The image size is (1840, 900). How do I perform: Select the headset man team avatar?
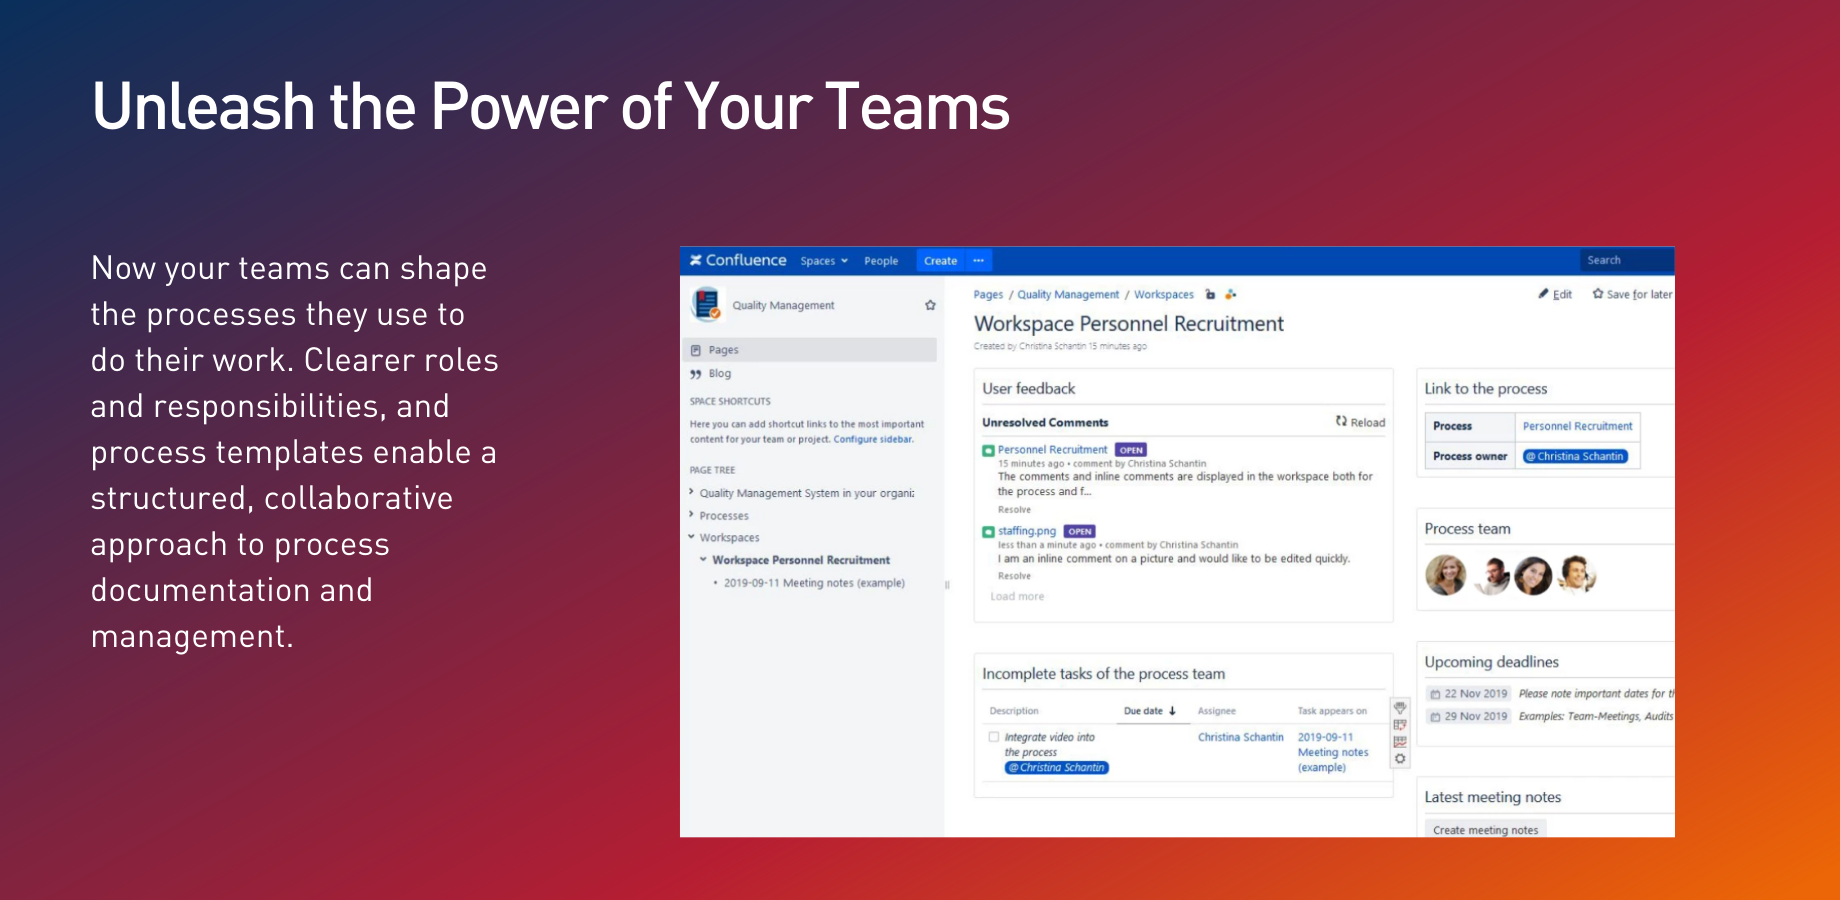point(1577,574)
